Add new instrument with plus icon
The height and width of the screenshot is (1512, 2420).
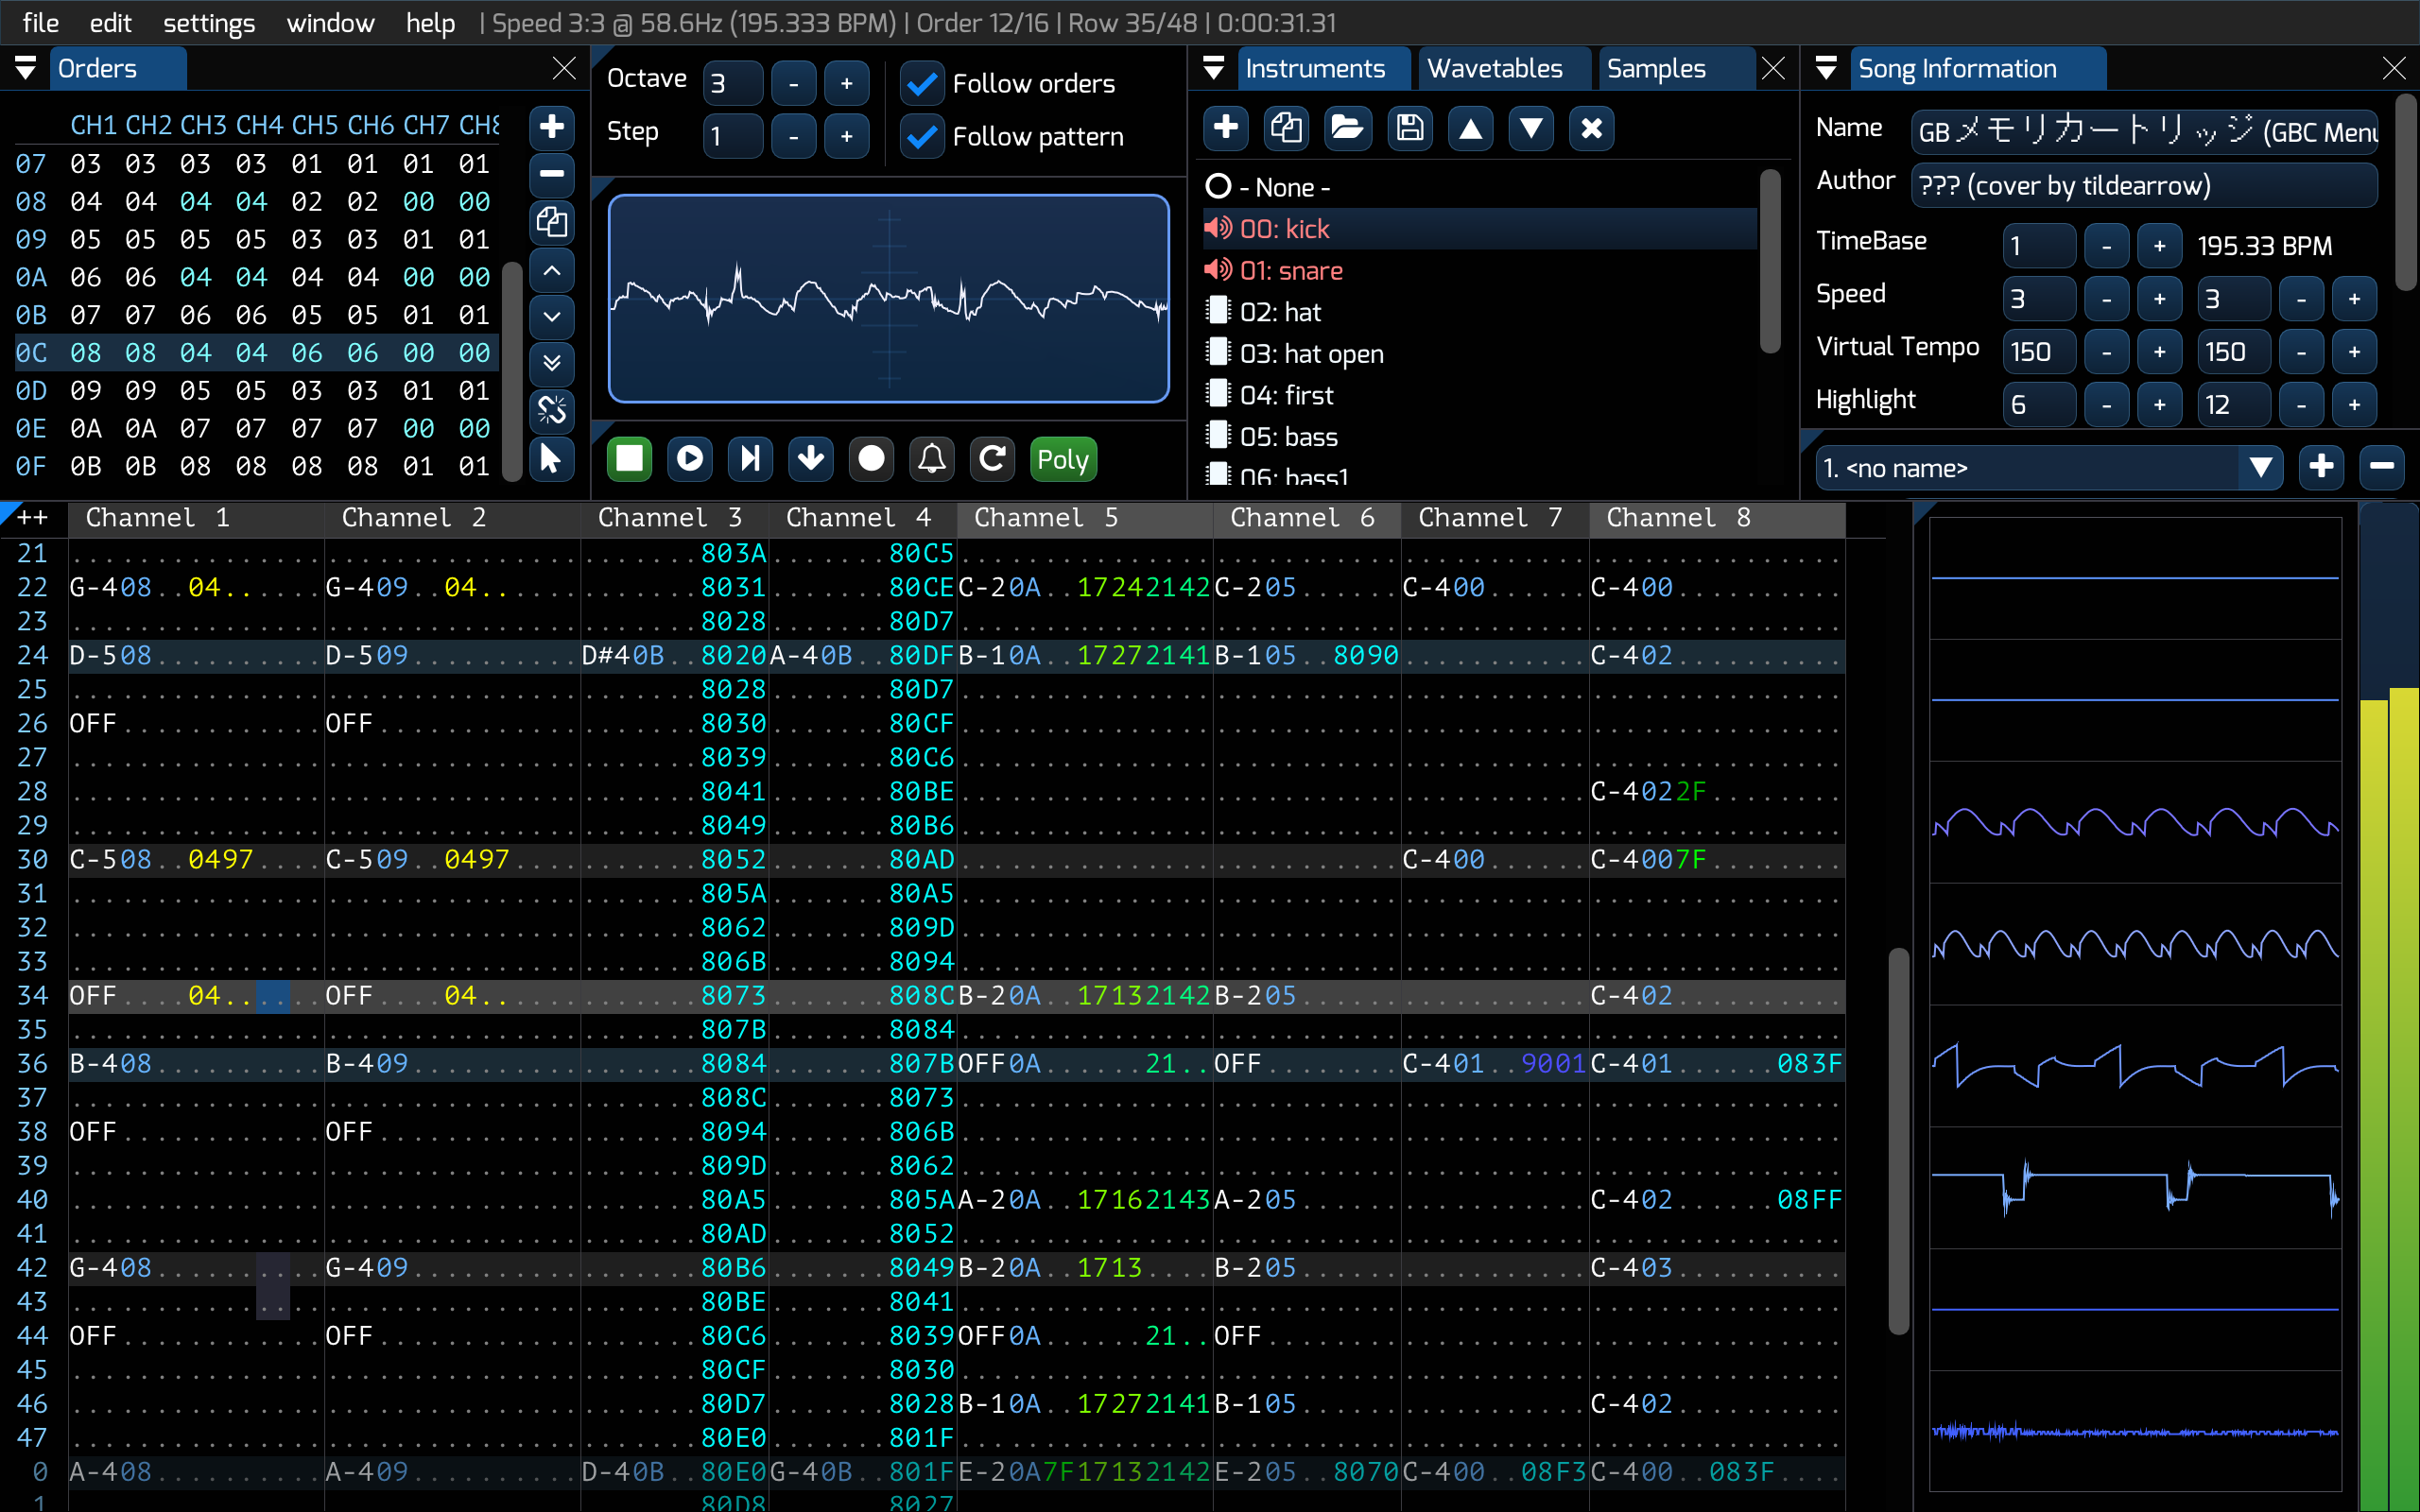pyautogui.click(x=1226, y=128)
